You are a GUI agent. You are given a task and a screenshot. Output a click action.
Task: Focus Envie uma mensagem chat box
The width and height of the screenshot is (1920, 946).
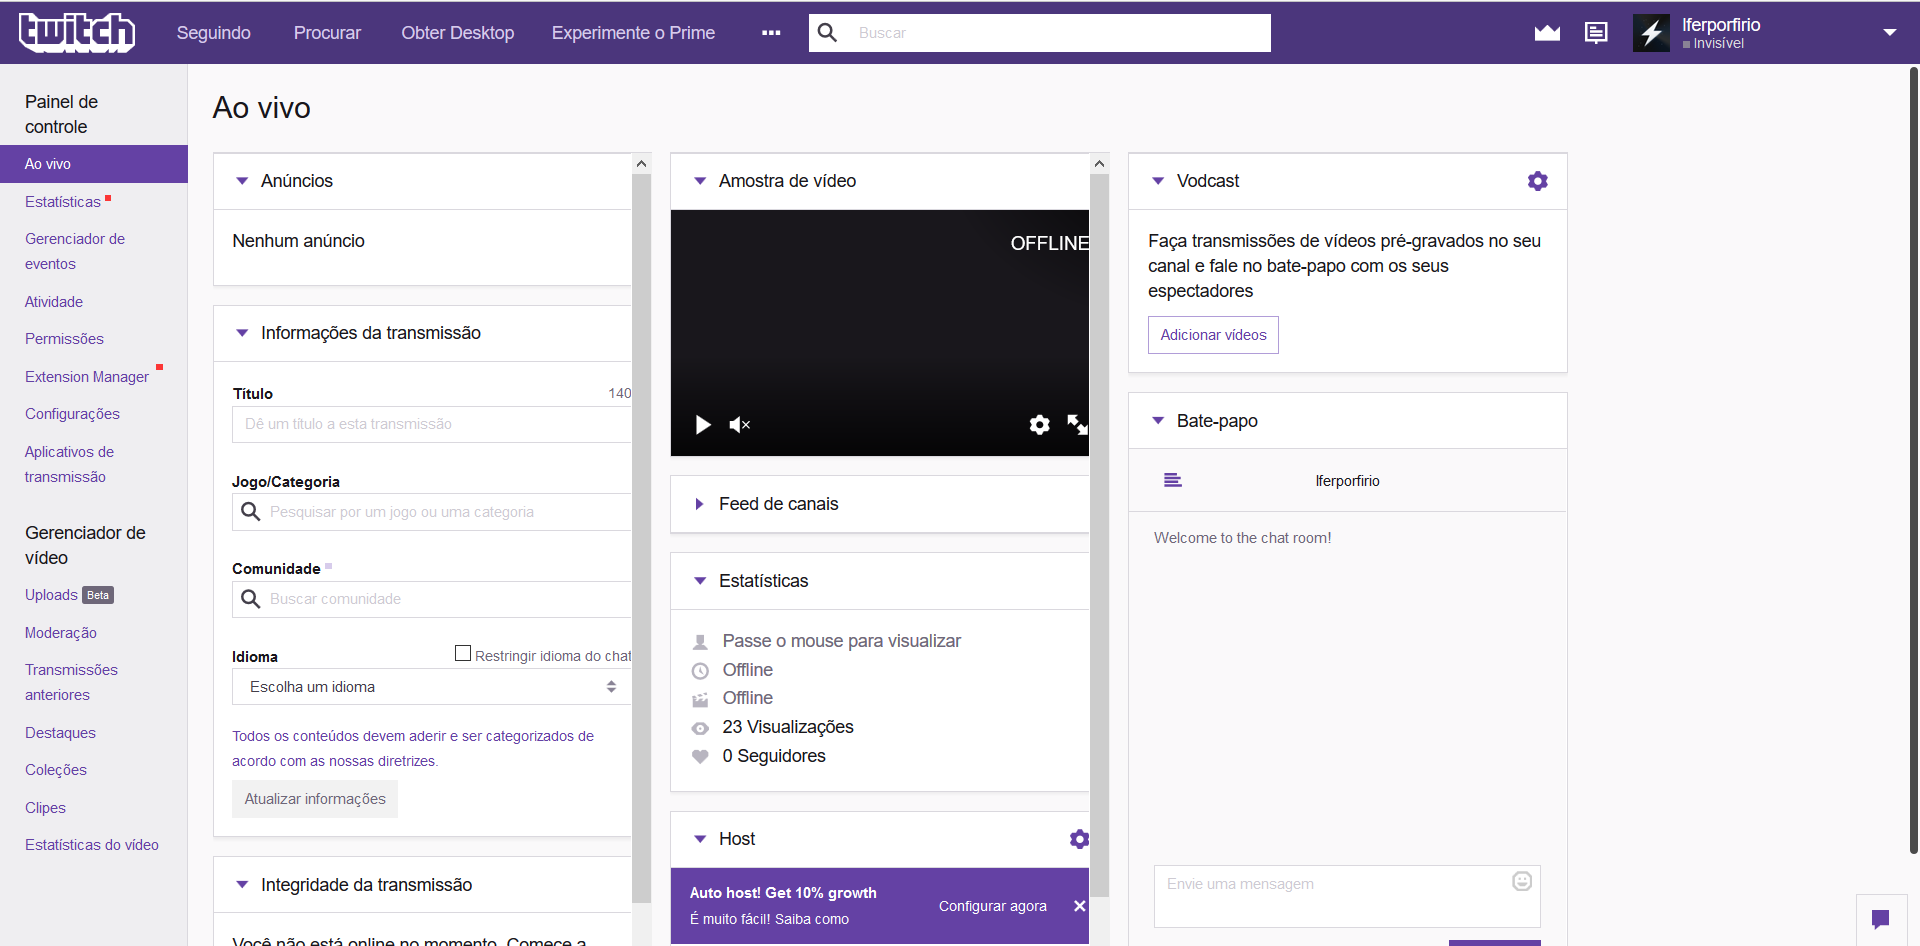(x=1347, y=896)
